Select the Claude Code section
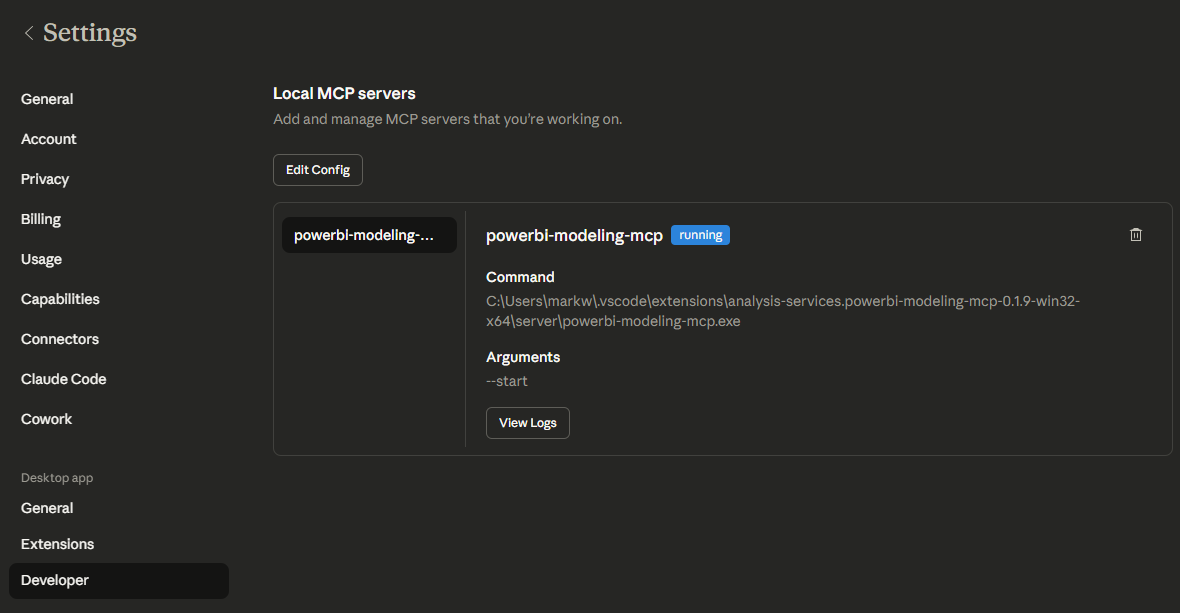 click(x=63, y=378)
